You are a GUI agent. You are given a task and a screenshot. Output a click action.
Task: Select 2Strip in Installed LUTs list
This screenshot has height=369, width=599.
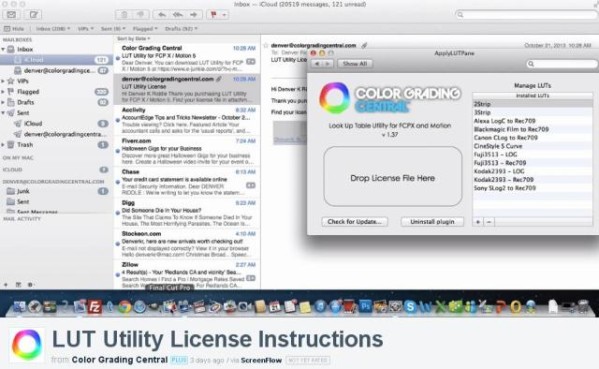coord(533,104)
